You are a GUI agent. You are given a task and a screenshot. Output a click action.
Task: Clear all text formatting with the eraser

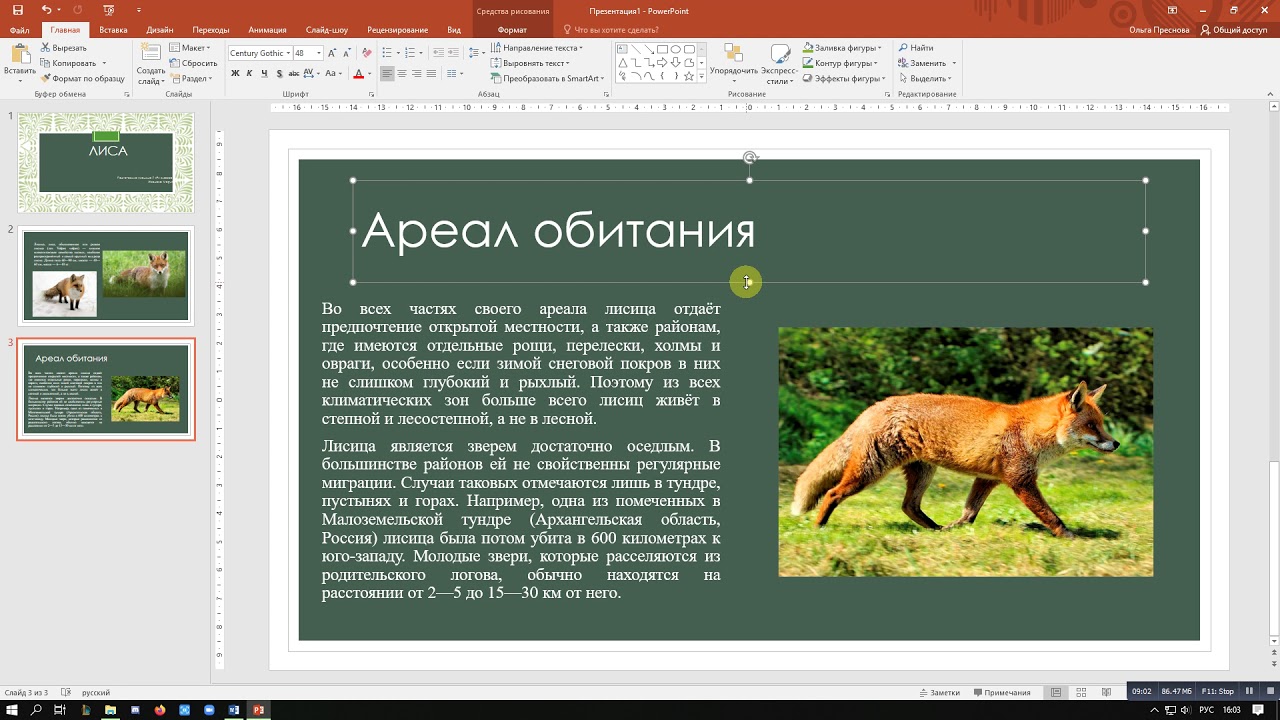pos(367,53)
